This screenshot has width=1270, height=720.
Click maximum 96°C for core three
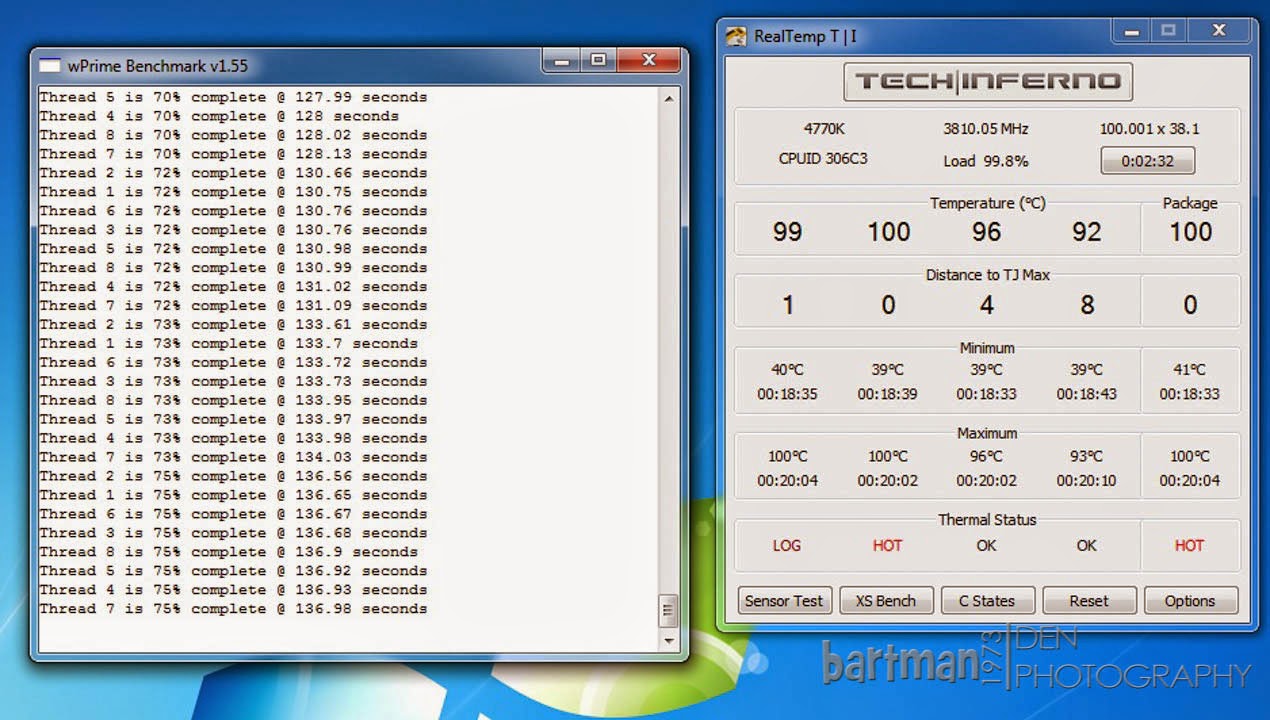tap(986, 457)
